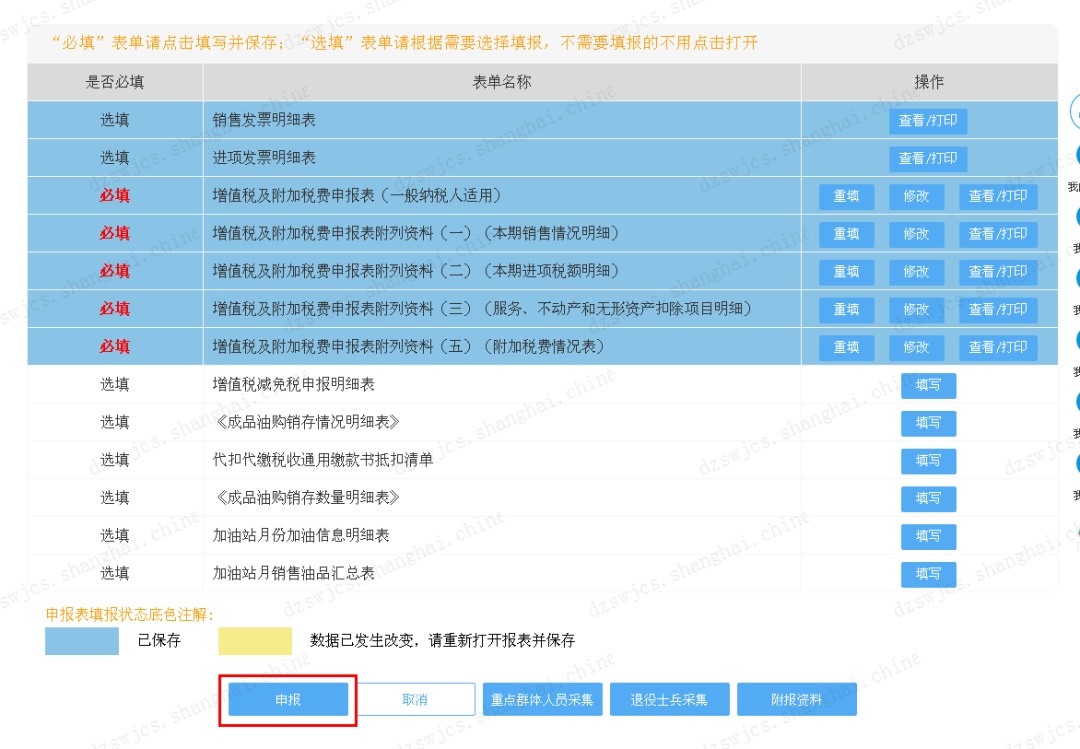填写加油站月销售油品汇总表
Viewport: 1080px width, 749px height.
coord(929,574)
